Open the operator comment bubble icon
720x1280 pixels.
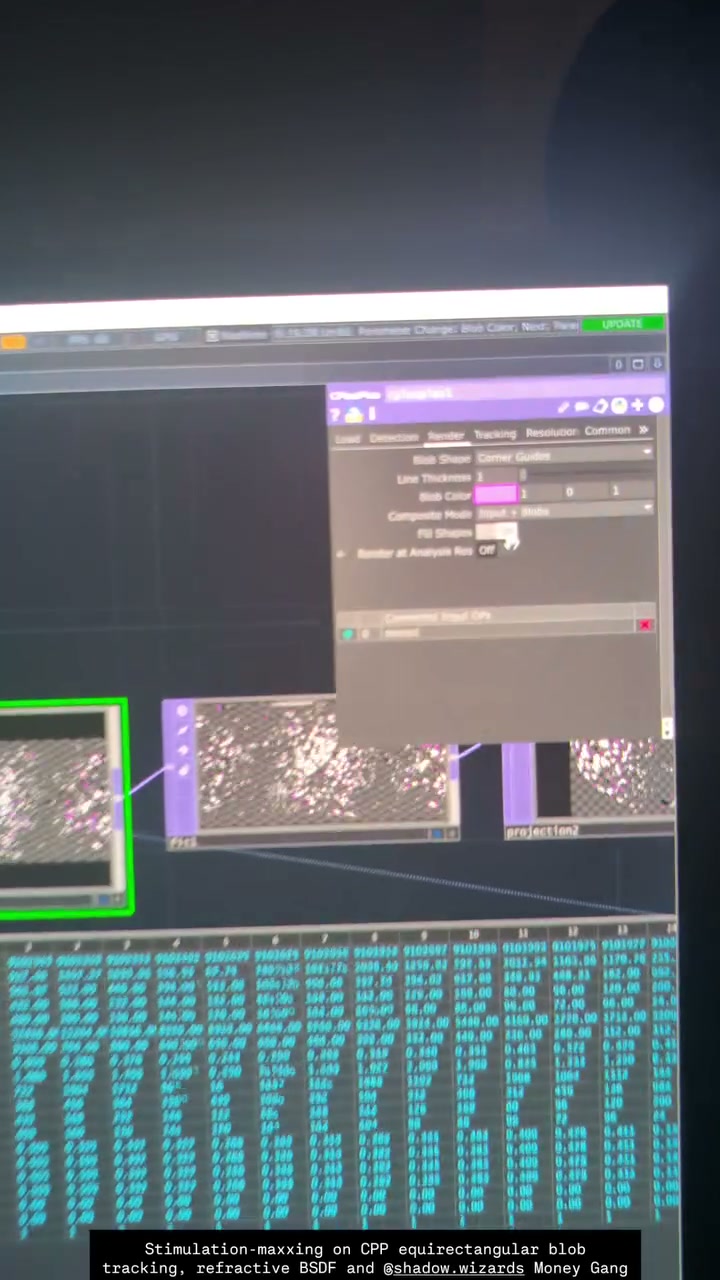pos(581,407)
